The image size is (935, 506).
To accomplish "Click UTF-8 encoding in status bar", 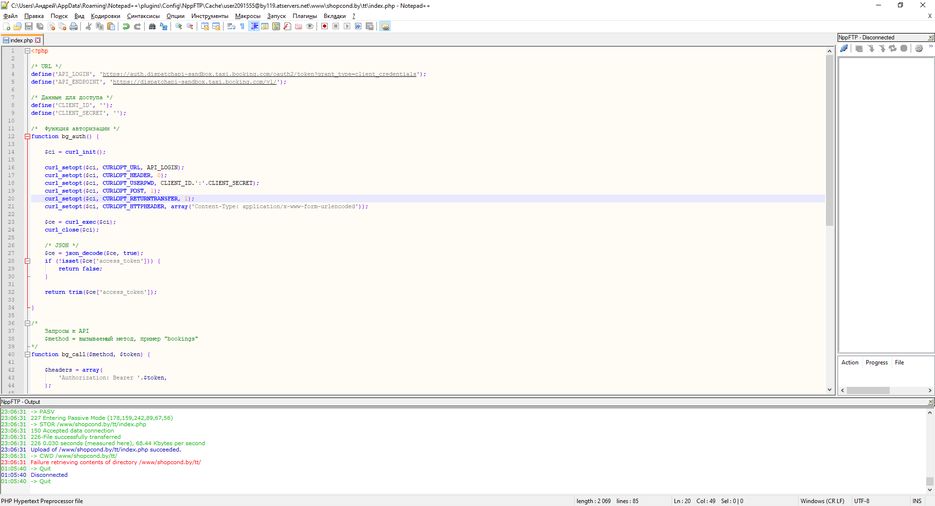I will pyautogui.click(x=862, y=501).
